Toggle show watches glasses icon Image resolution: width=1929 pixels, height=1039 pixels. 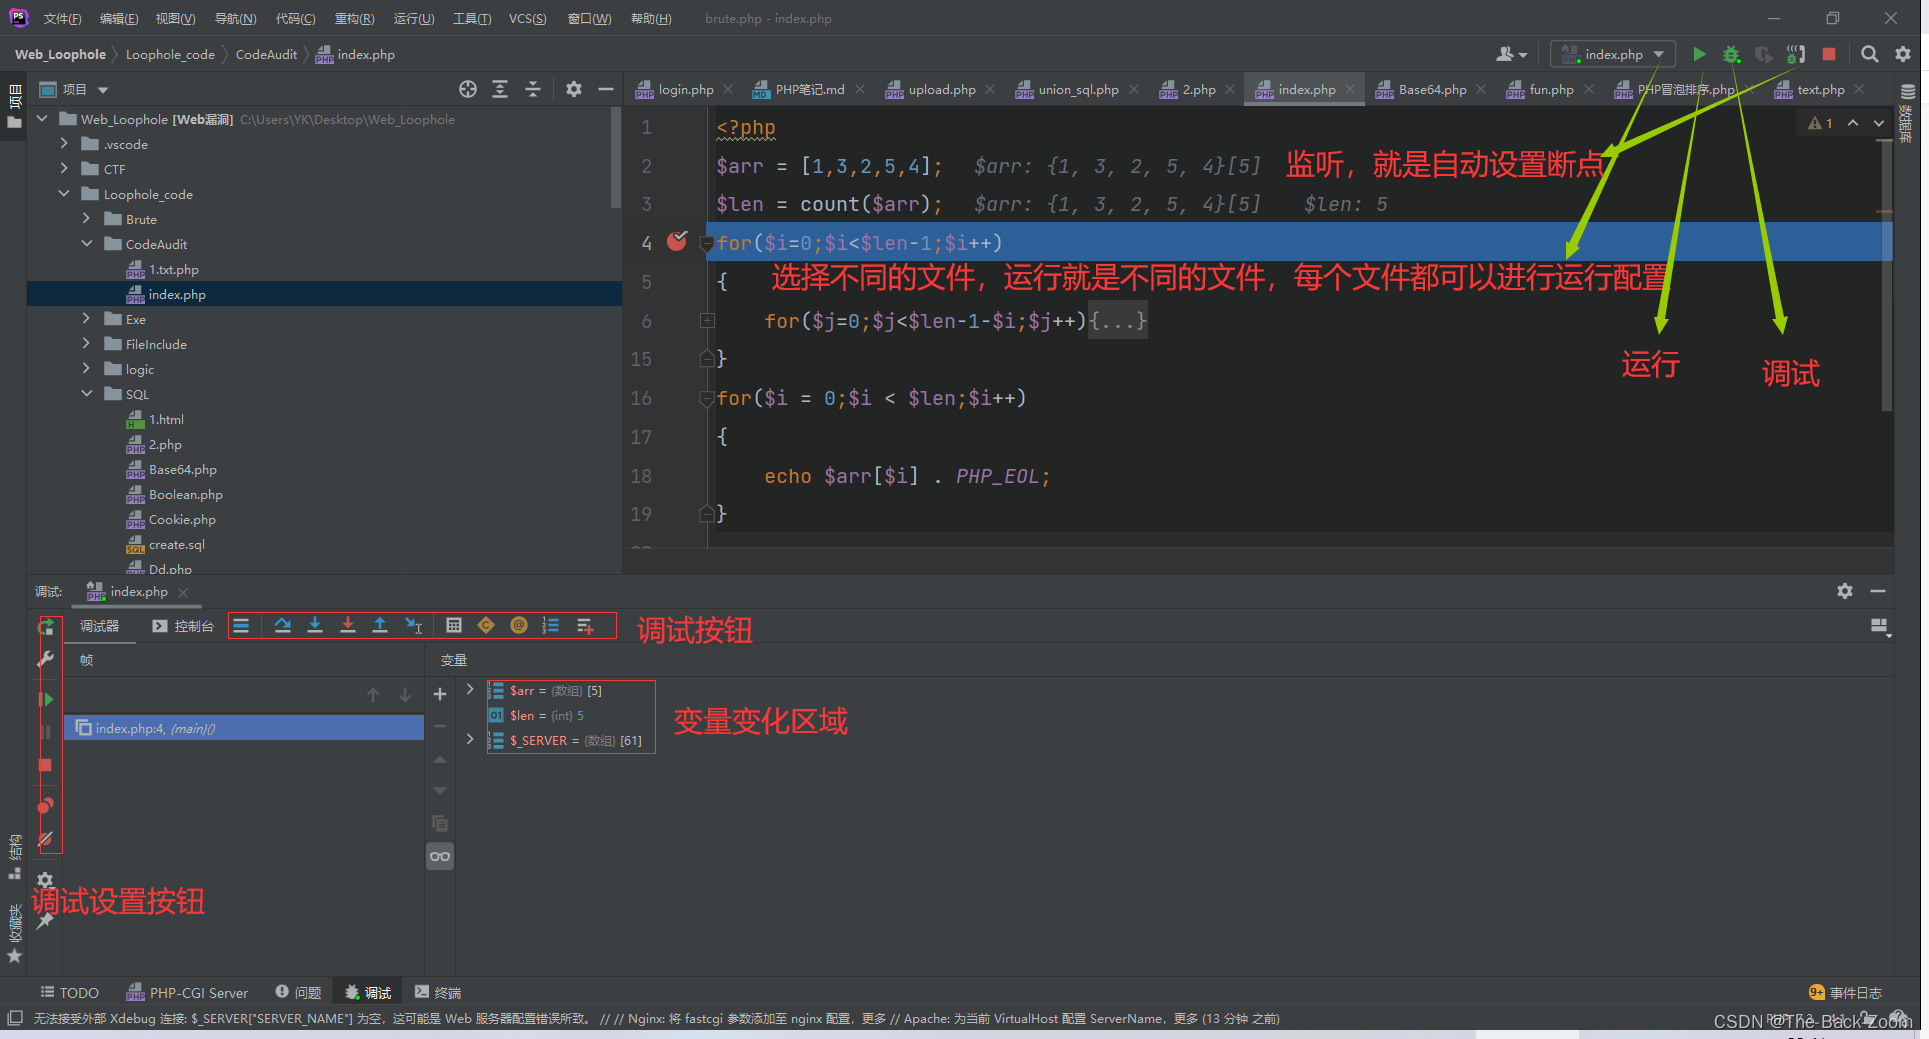point(440,856)
